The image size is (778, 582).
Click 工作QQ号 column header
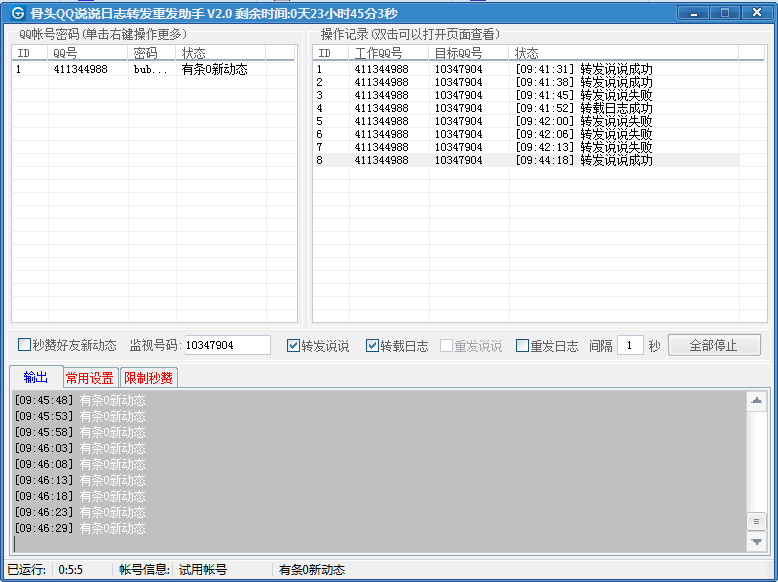[389, 53]
